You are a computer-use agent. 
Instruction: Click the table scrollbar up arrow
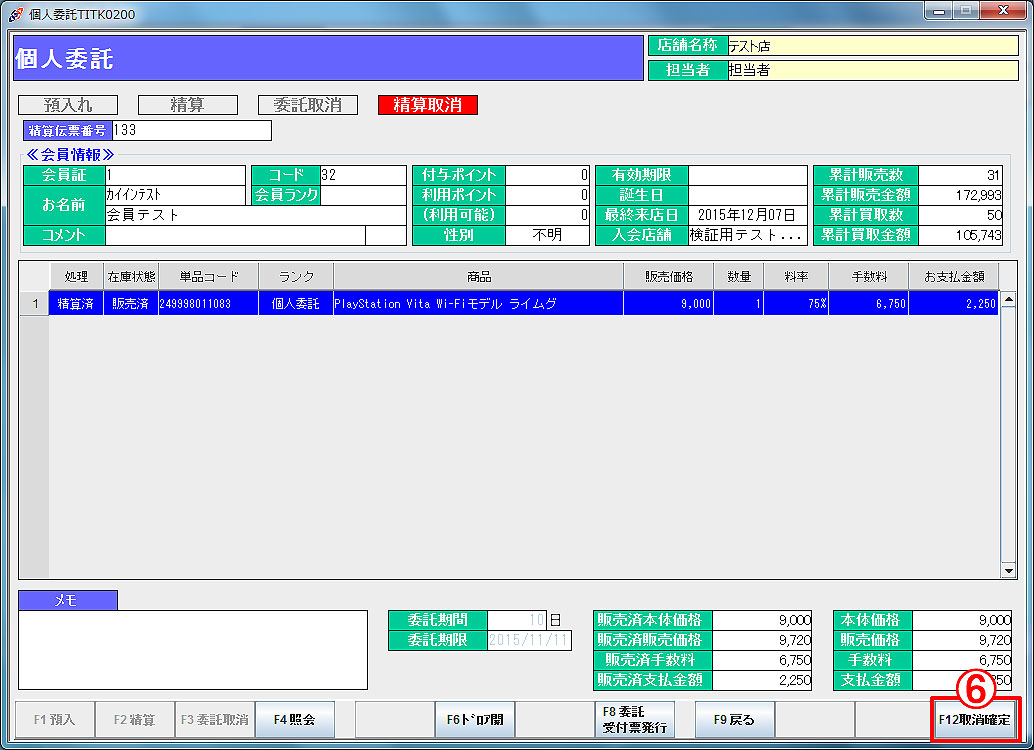pyautogui.click(x=1008, y=272)
